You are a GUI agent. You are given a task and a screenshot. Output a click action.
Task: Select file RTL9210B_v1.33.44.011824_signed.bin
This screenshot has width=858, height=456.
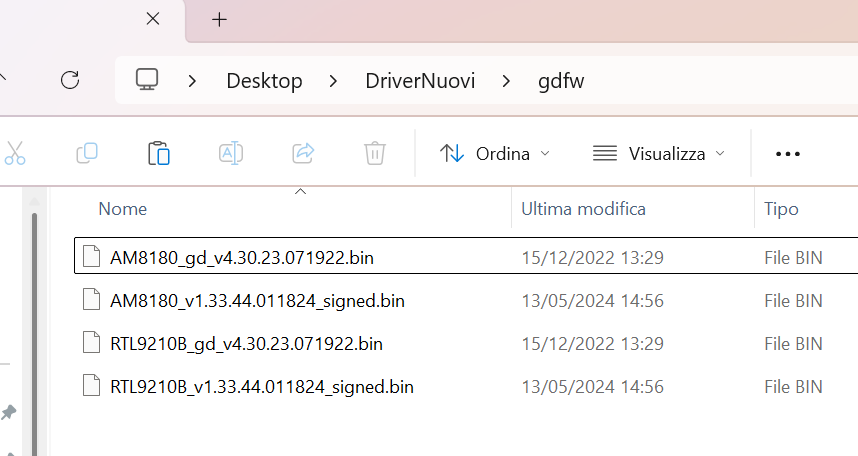pyautogui.click(x=262, y=386)
